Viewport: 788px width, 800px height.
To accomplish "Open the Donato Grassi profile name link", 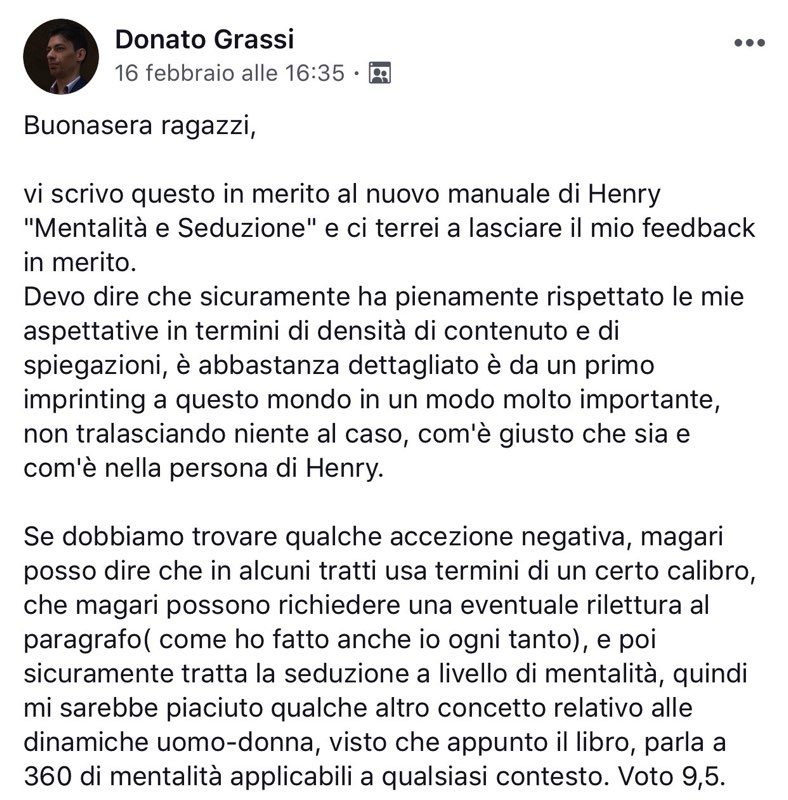I will 205,39.
